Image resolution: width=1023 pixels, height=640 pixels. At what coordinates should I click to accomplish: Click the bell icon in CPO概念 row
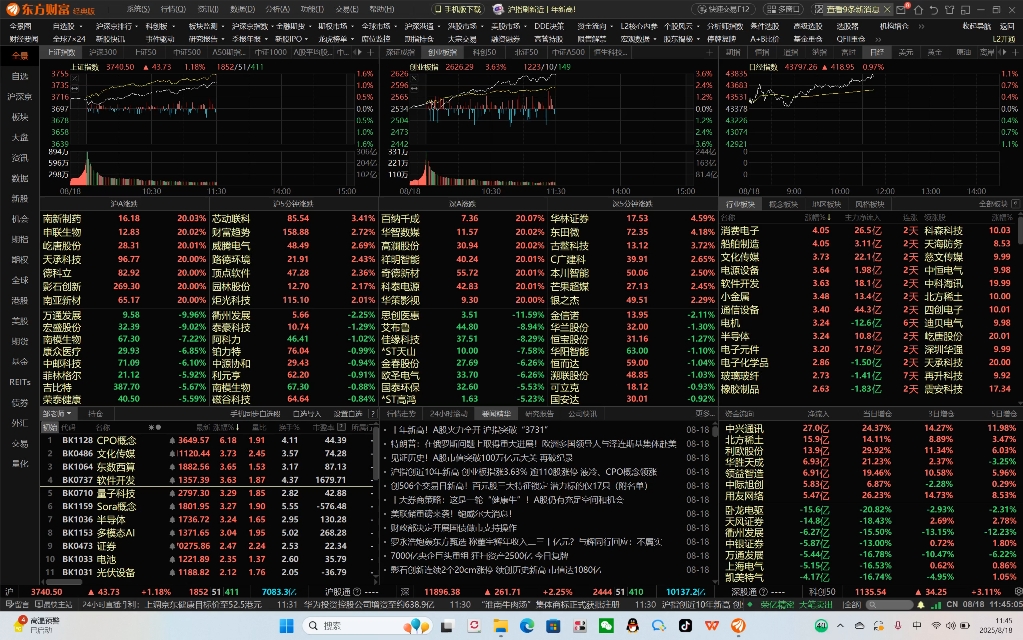click(172, 440)
